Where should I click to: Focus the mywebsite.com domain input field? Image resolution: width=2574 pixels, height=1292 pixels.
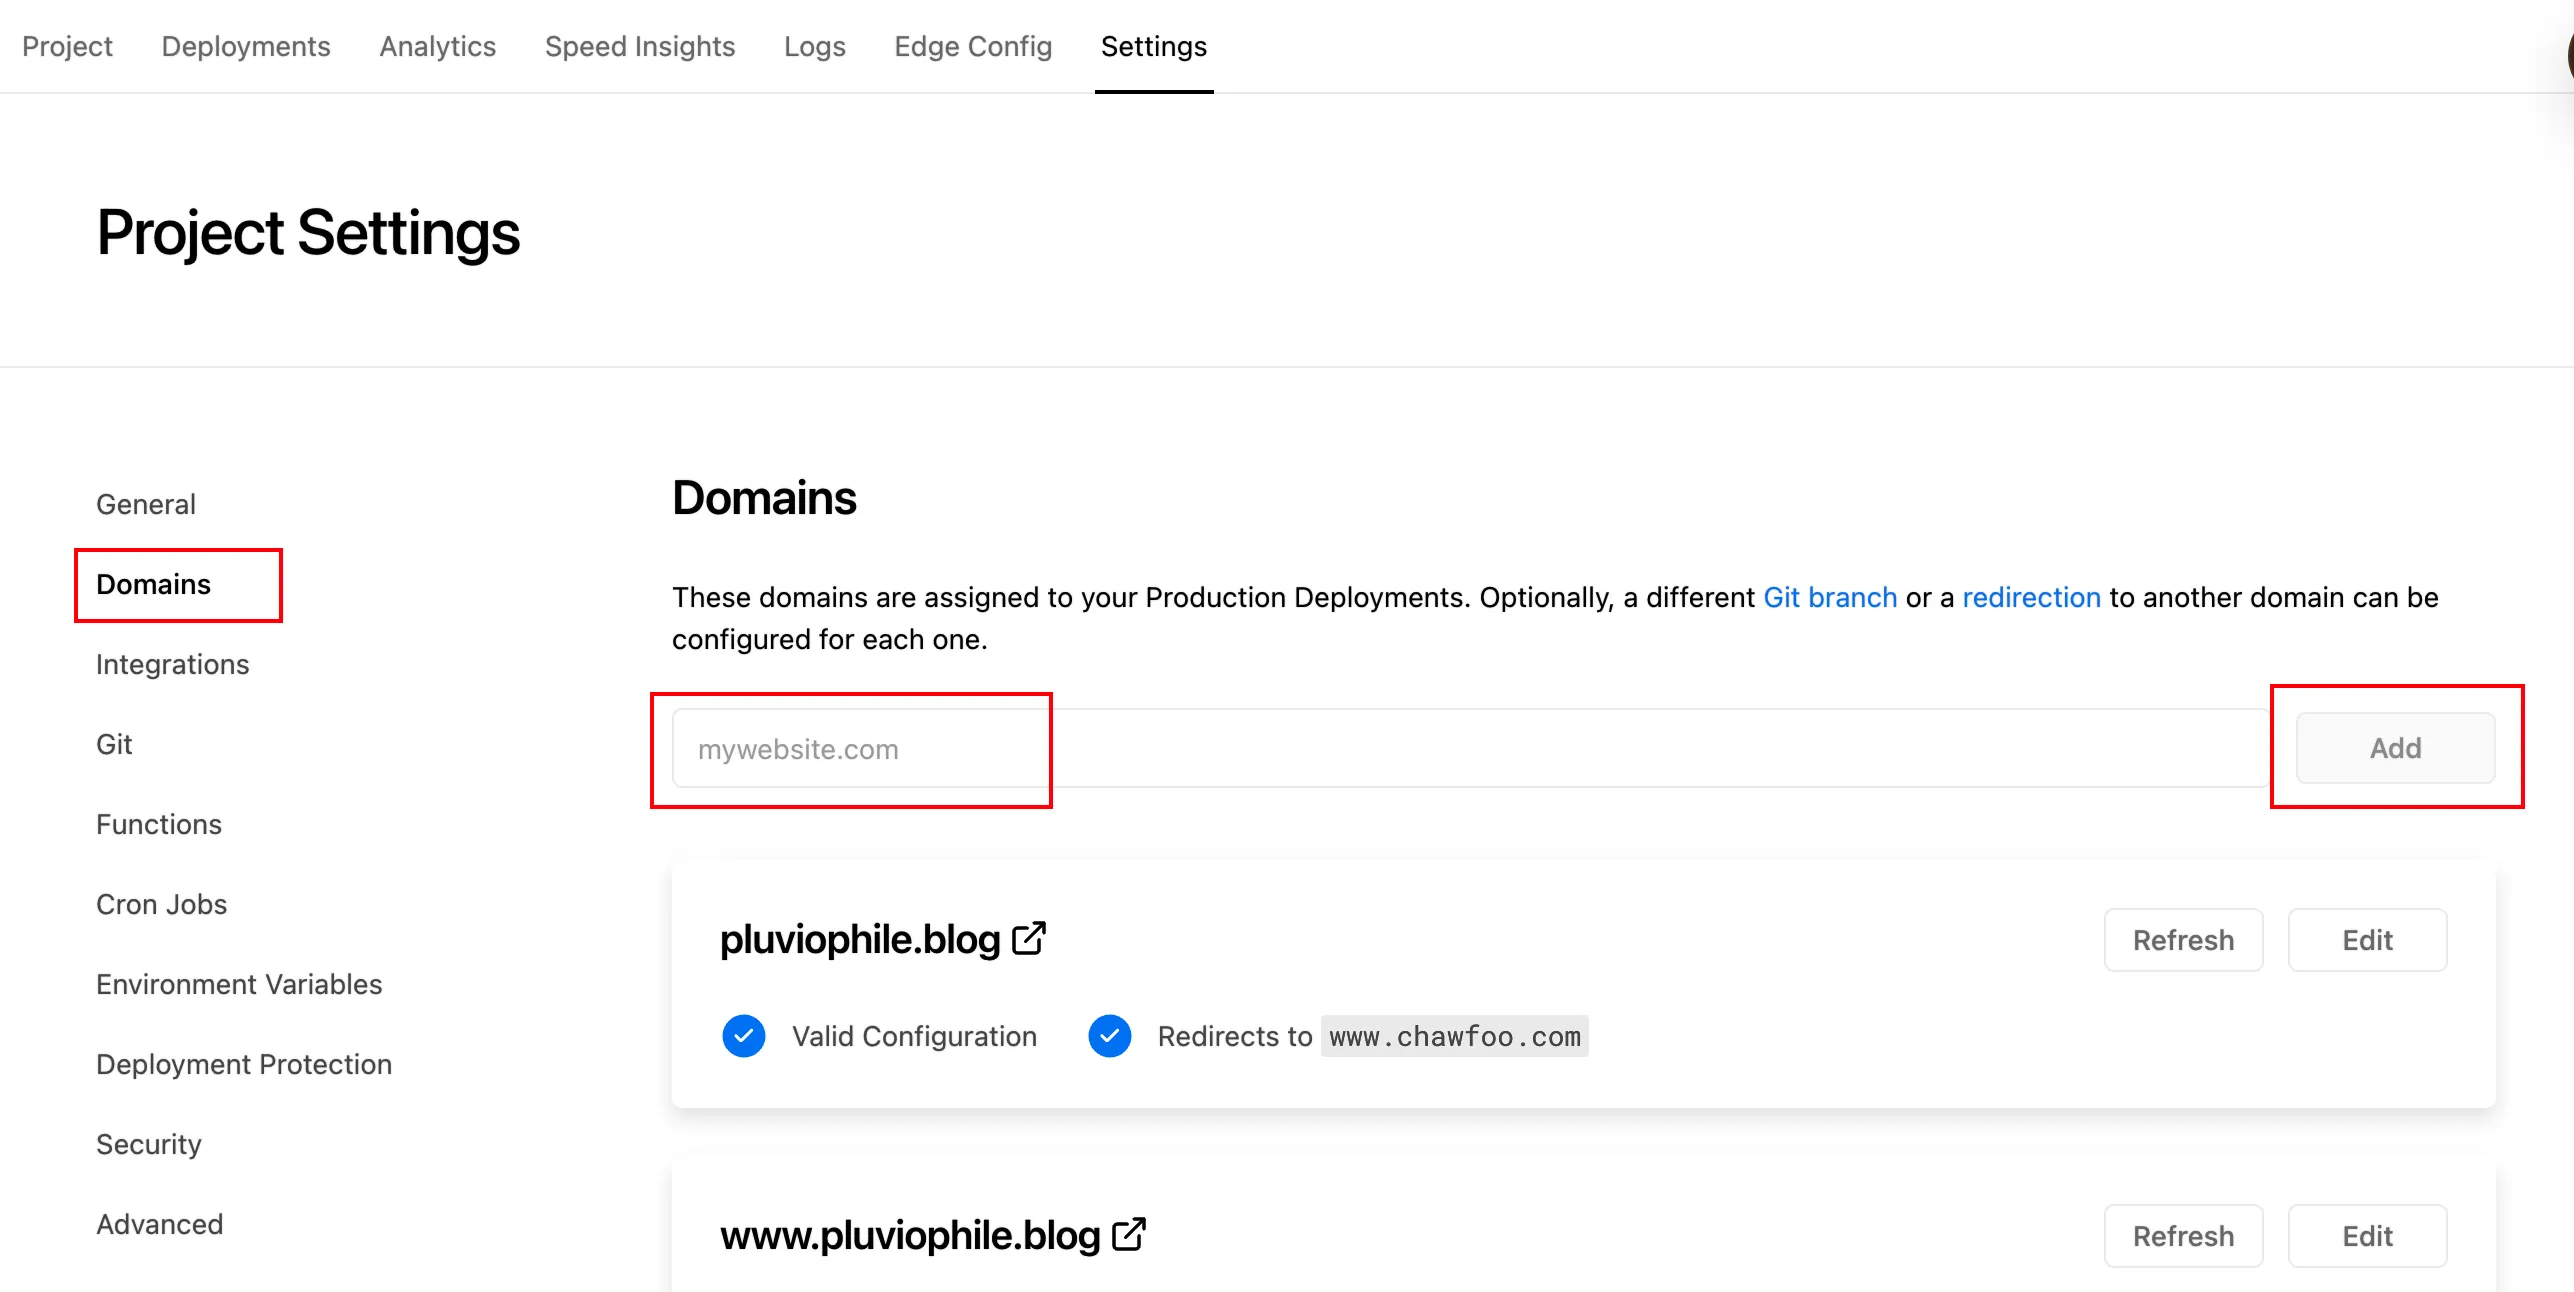click(1470, 748)
